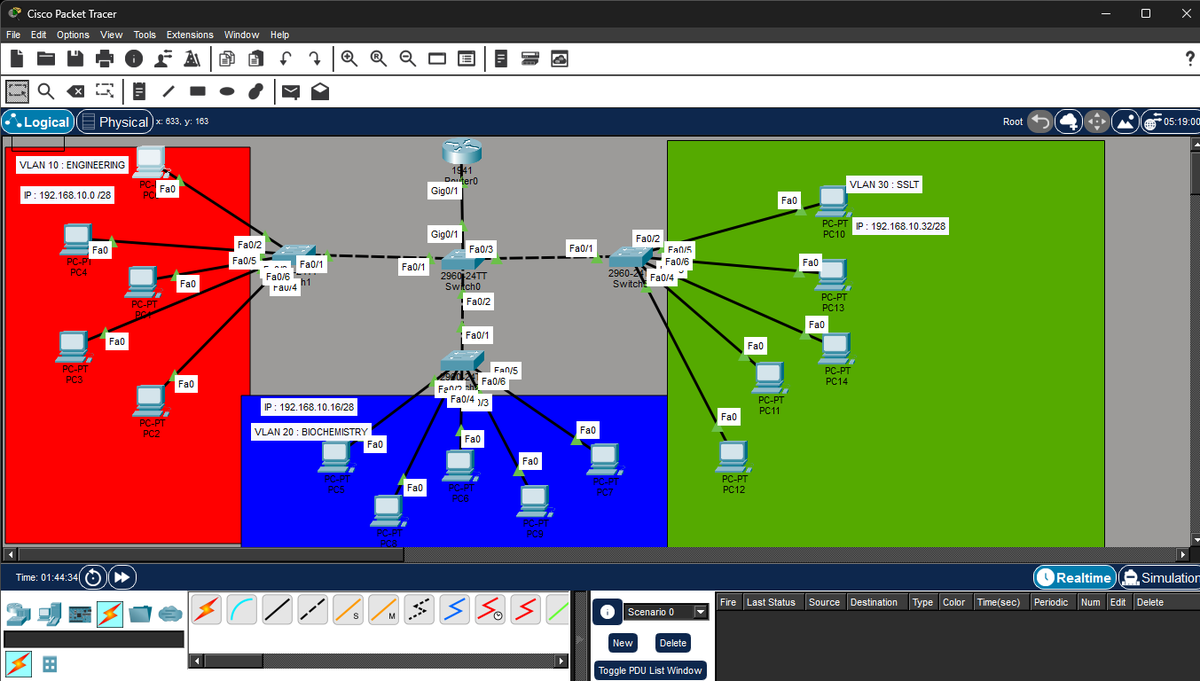Select the End Devices category icon

[x=50, y=612]
